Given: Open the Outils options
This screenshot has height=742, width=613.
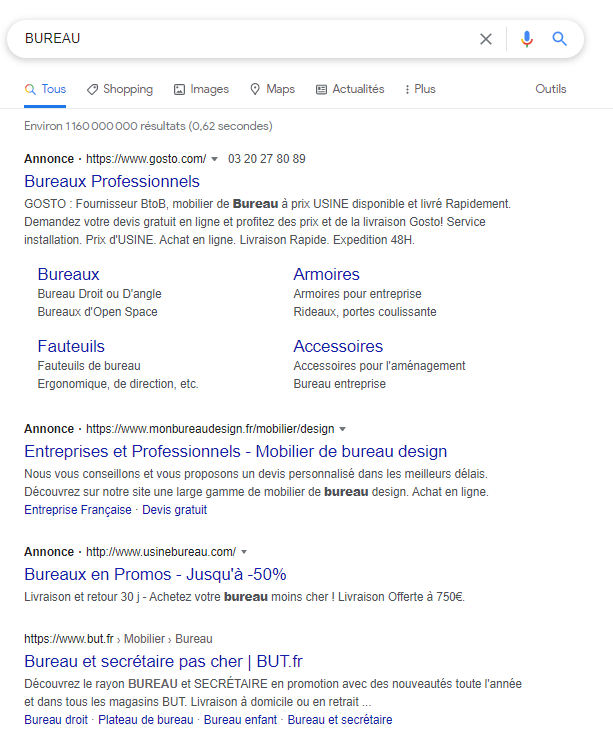Looking at the screenshot, I should [x=551, y=89].
